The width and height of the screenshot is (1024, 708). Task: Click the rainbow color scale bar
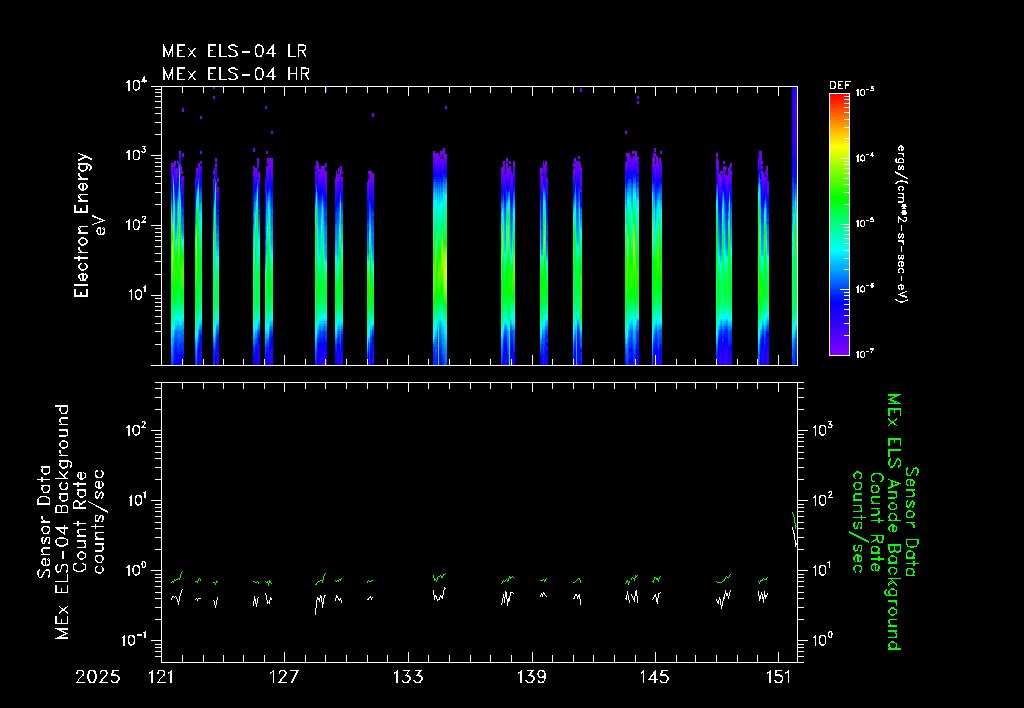(x=839, y=225)
